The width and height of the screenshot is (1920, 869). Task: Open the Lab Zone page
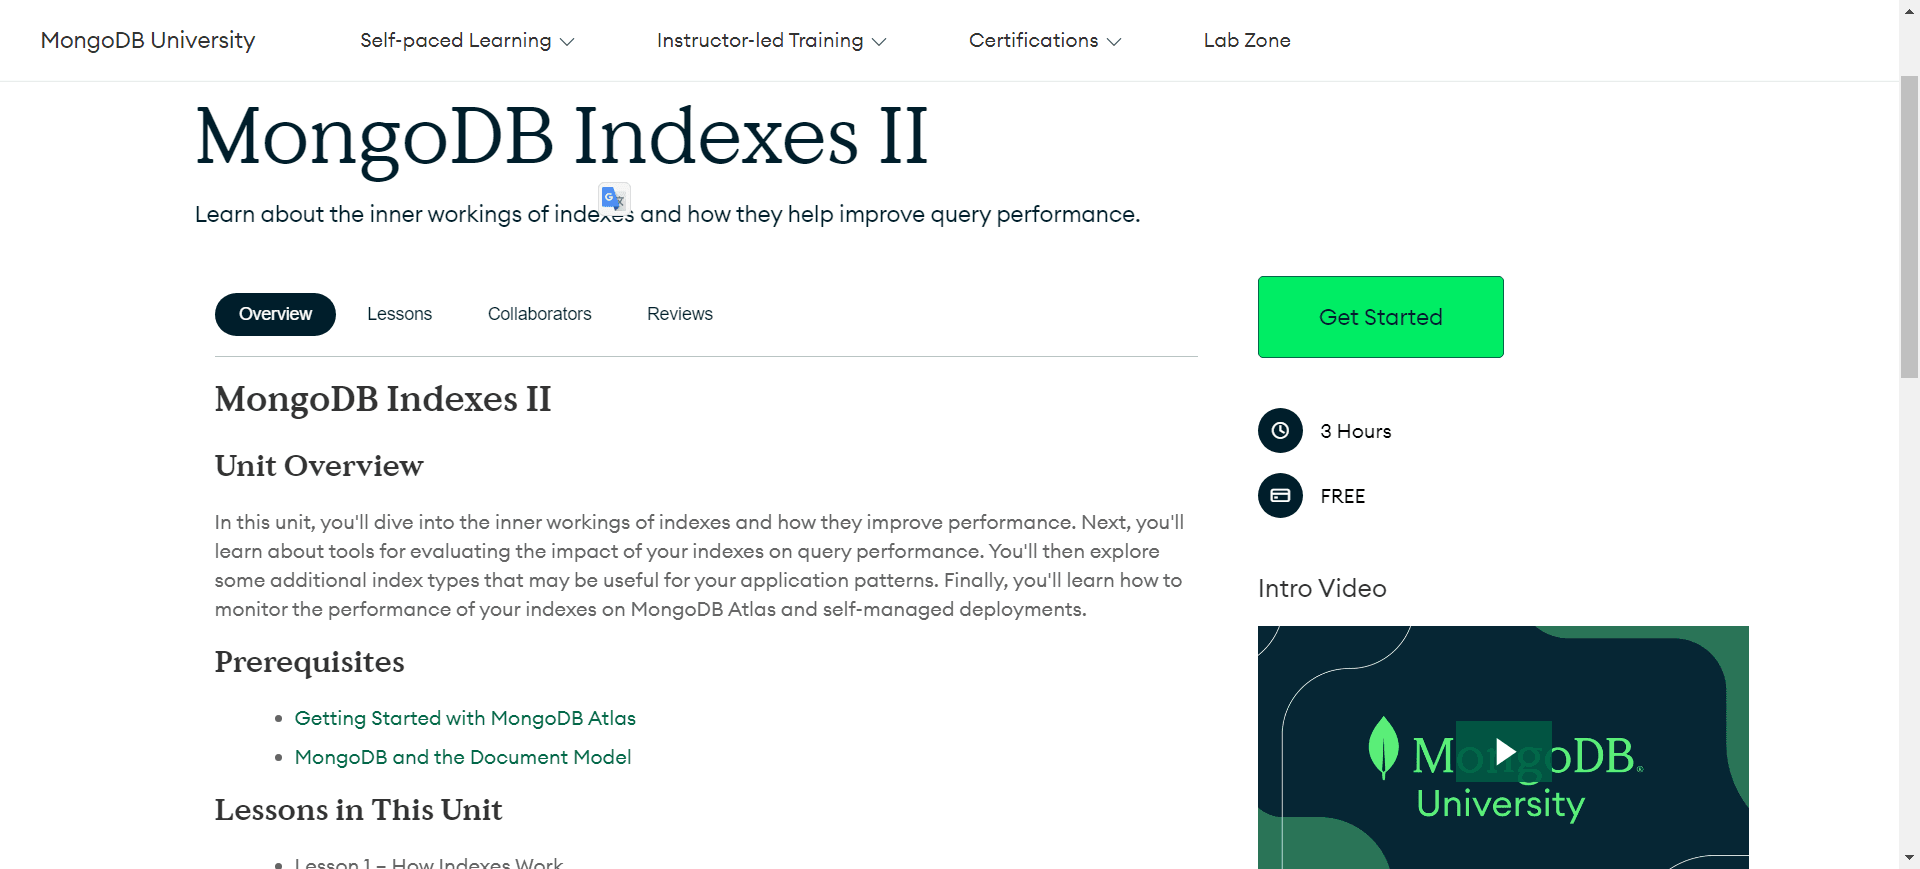[1247, 40]
